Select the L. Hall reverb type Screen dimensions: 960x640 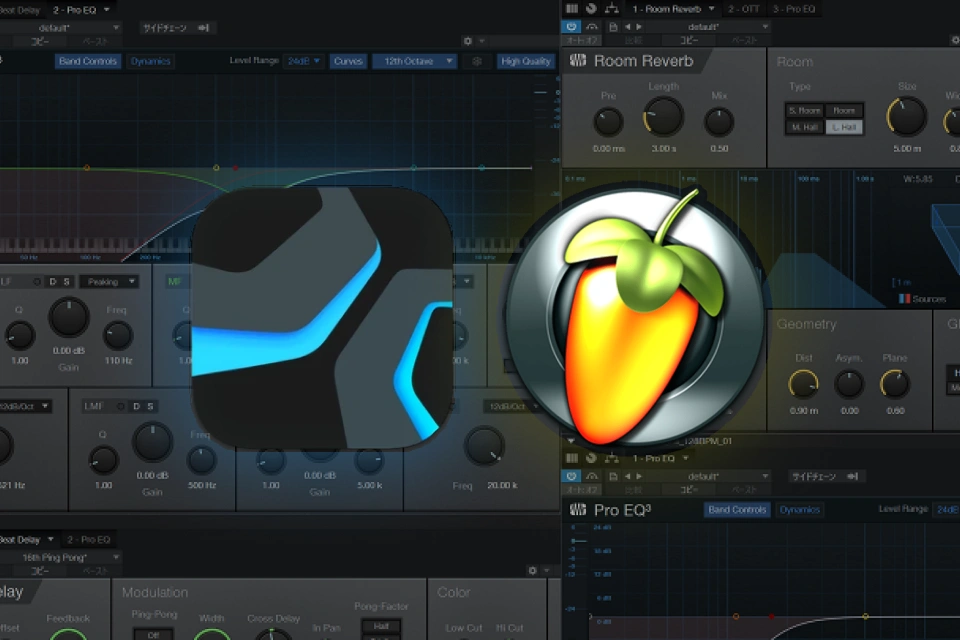pyautogui.click(x=844, y=127)
